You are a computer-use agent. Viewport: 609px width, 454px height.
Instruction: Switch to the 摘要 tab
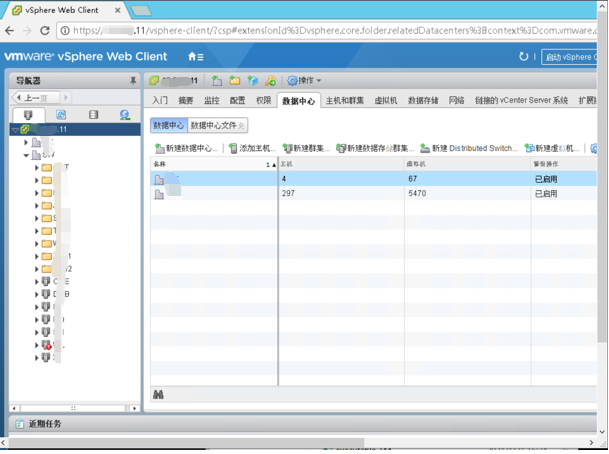pos(185,101)
